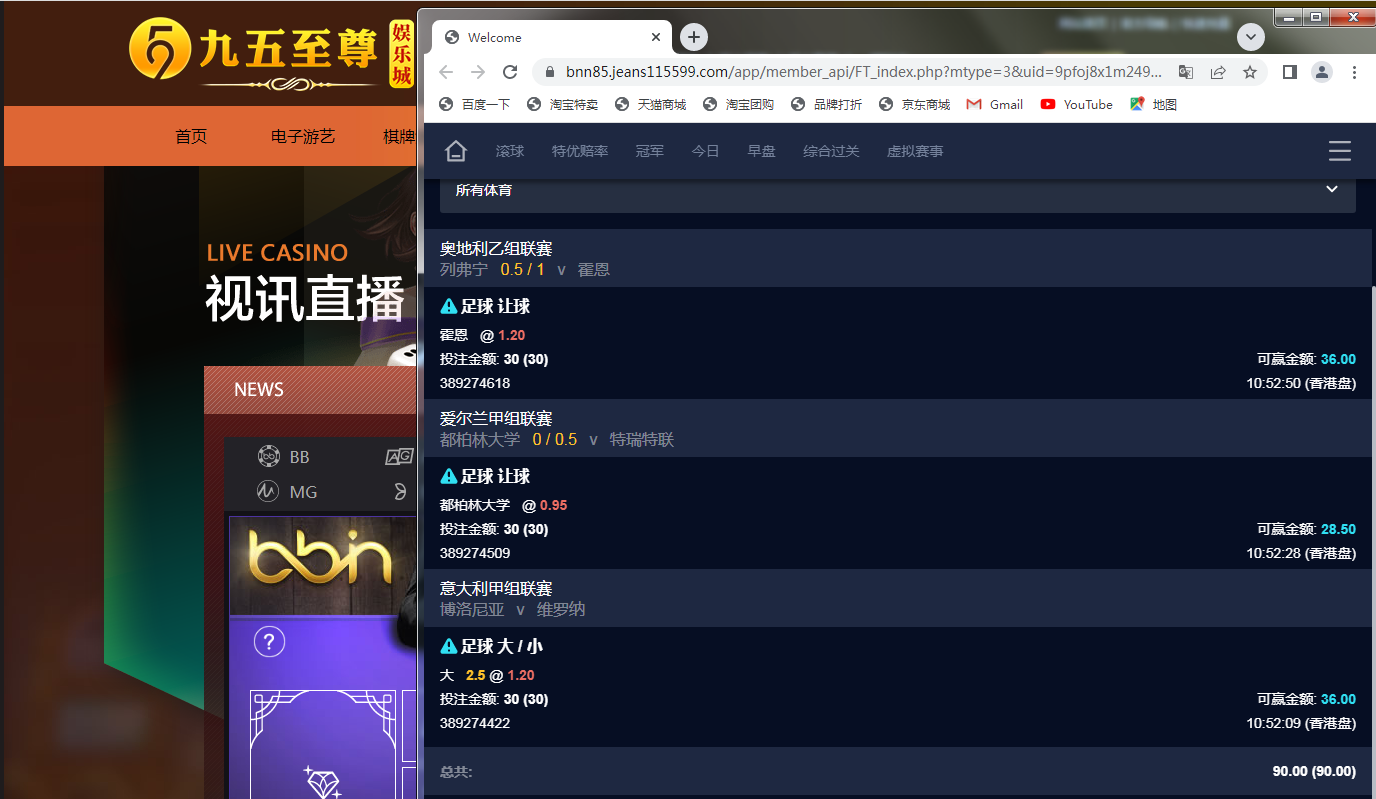The height and width of the screenshot is (799, 1376).
Task: Click the Translate this page icon
Action: pos(1186,72)
